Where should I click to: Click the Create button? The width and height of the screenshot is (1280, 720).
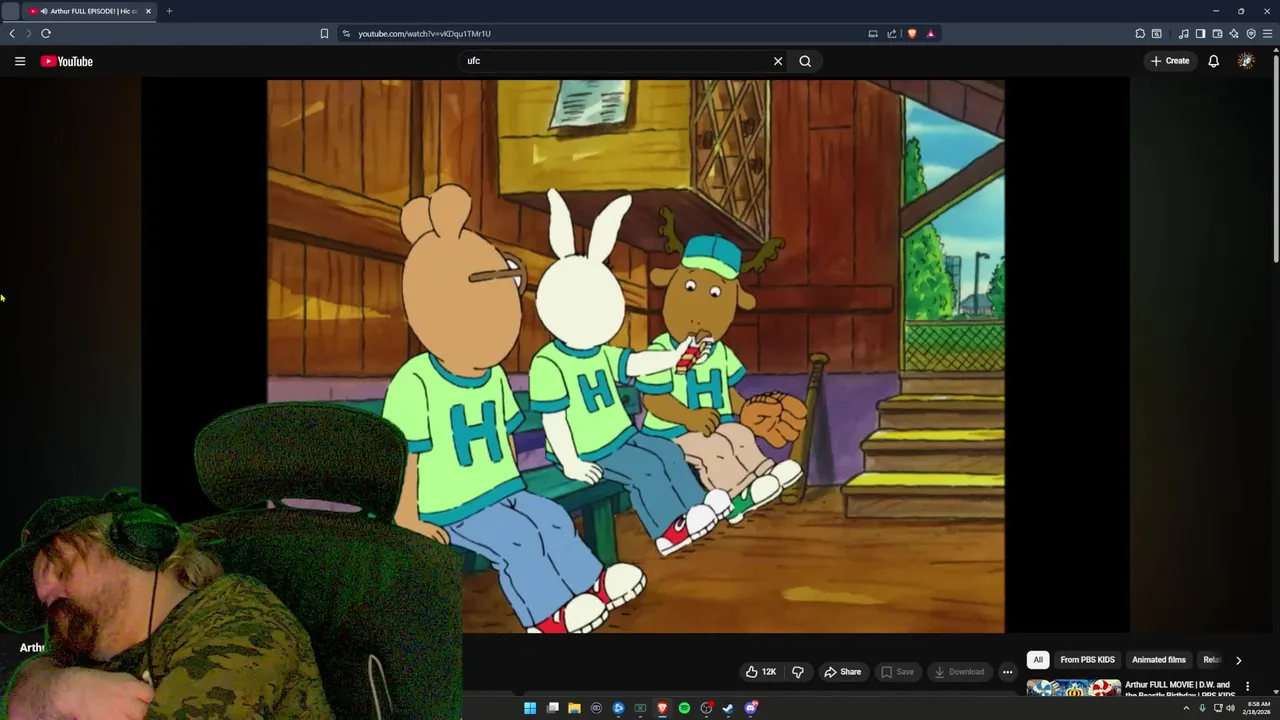[x=1169, y=61]
